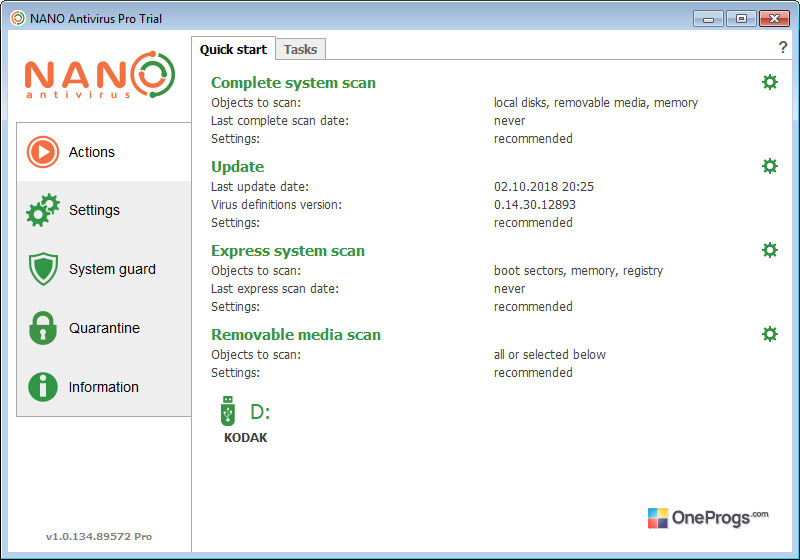The width and height of the screenshot is (800, 560).
Task: Open the Actions section icon
Action: click(x=43, y=151)
